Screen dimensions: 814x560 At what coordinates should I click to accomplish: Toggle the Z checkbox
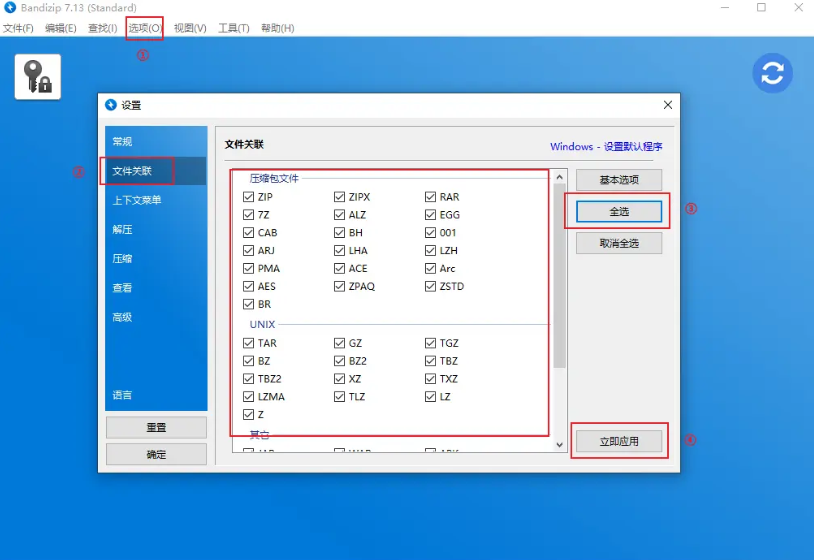tap(248, 414)
